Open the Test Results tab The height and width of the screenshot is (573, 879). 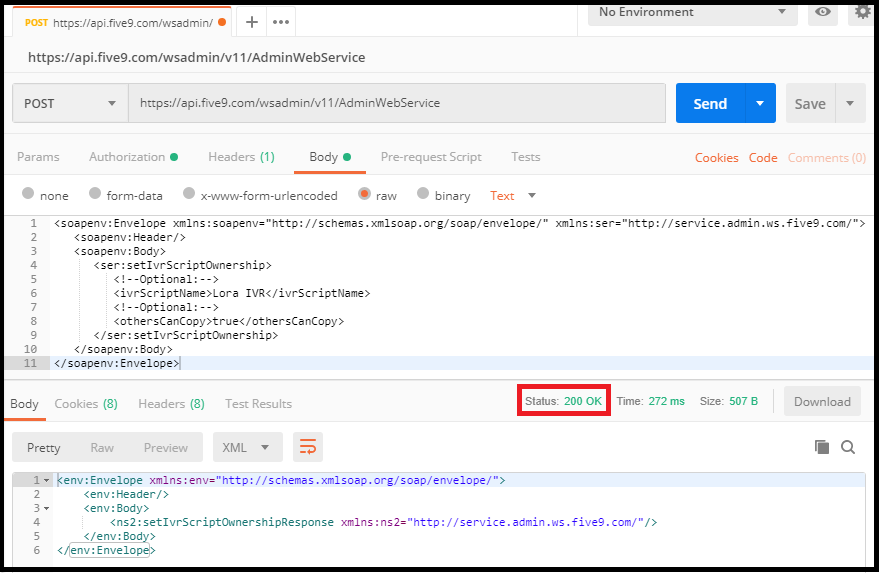pos(258,404)
